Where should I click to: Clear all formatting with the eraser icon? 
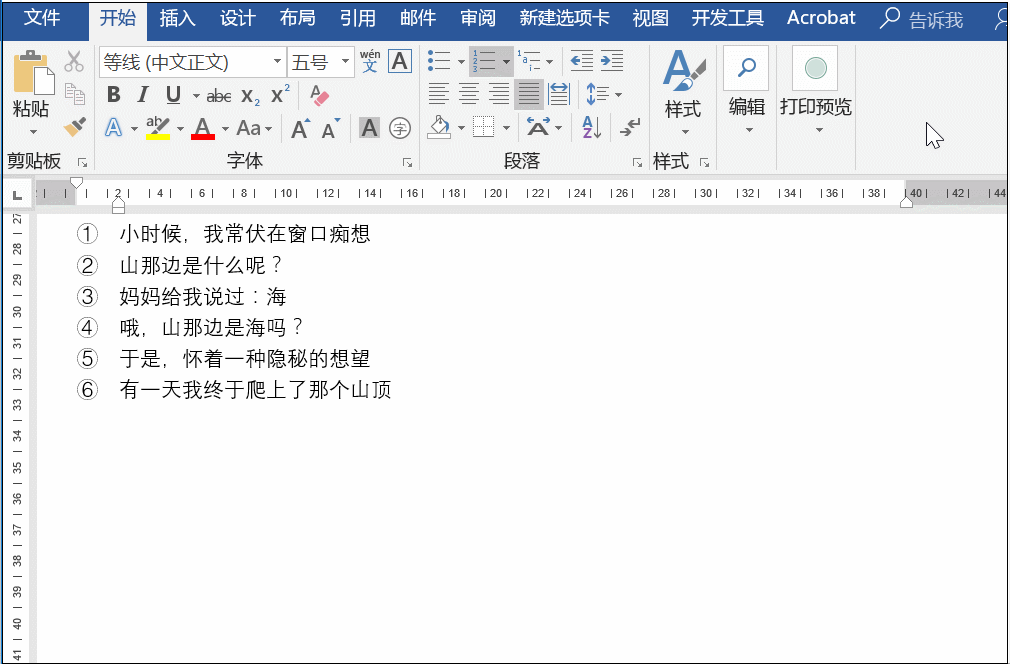point(319,95)
